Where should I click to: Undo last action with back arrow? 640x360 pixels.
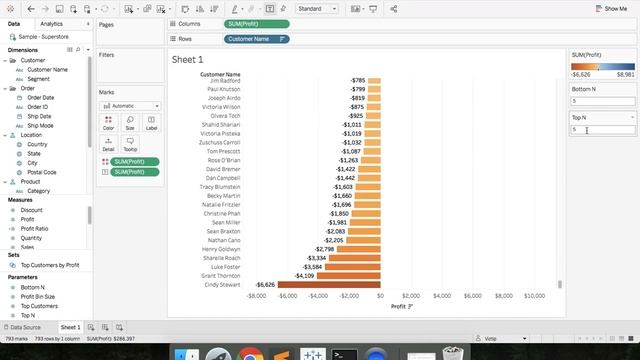tap(31, 9)
